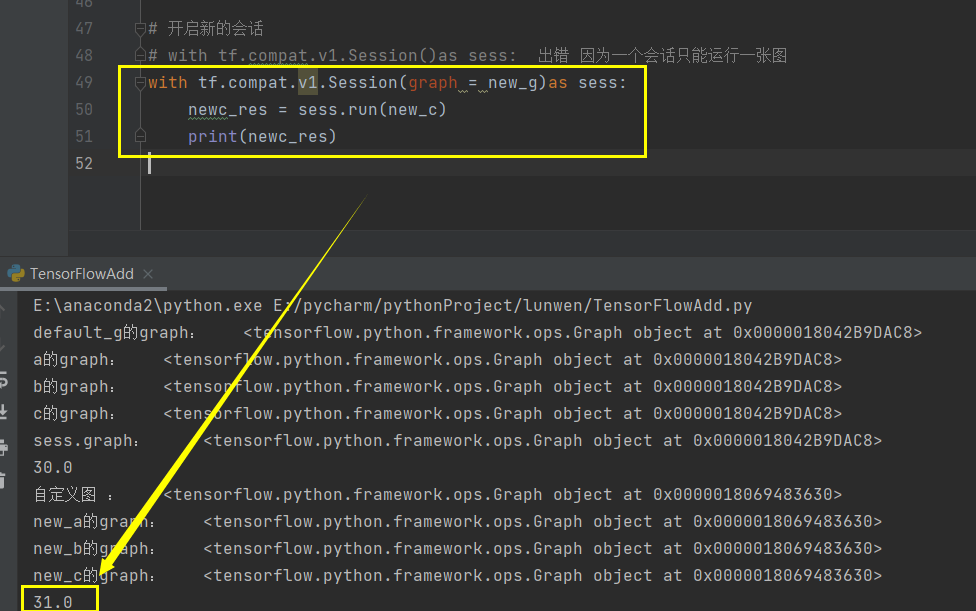
Task: Jump to end of output with scroll-down icon
Action: [10, 410]
